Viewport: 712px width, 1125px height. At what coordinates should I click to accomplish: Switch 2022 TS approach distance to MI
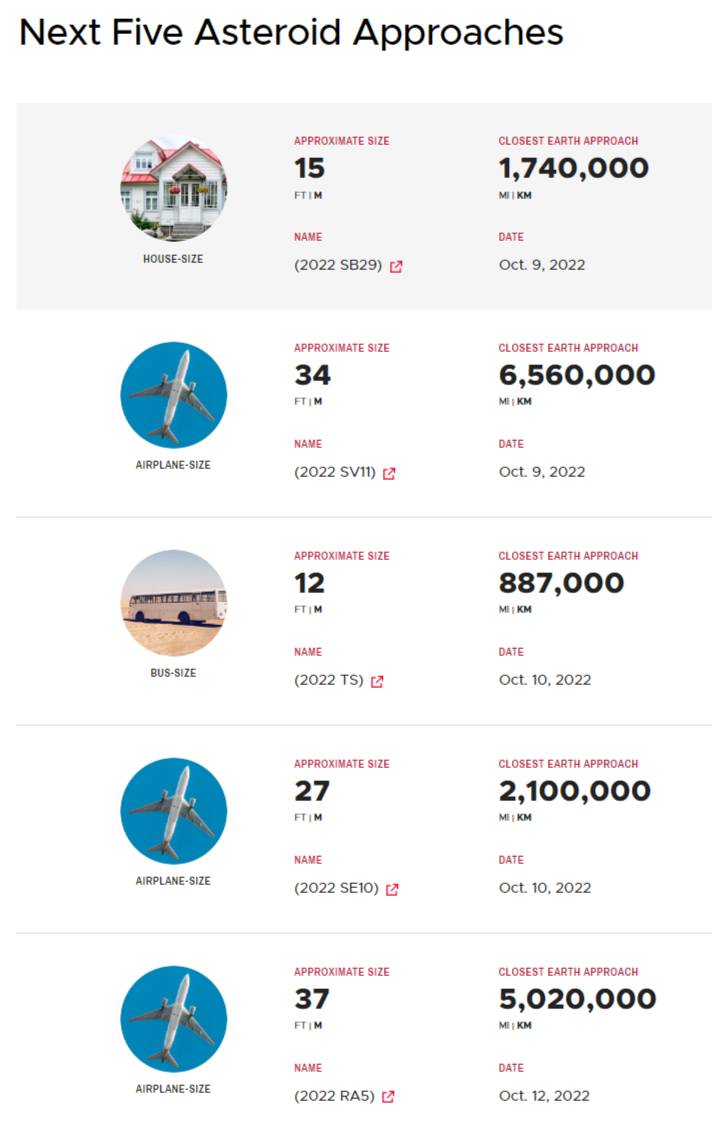pyautogui.click(x=504, y=610)
